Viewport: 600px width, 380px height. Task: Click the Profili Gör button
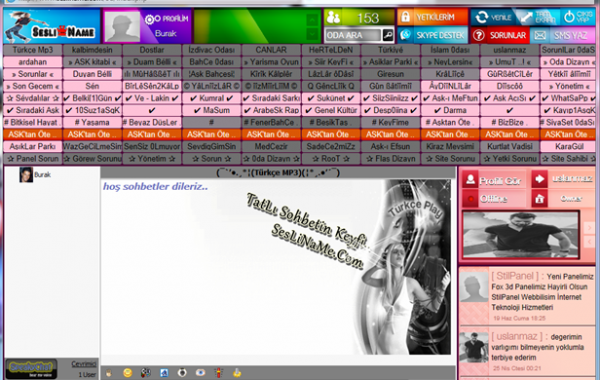click(x=494, y=180)
